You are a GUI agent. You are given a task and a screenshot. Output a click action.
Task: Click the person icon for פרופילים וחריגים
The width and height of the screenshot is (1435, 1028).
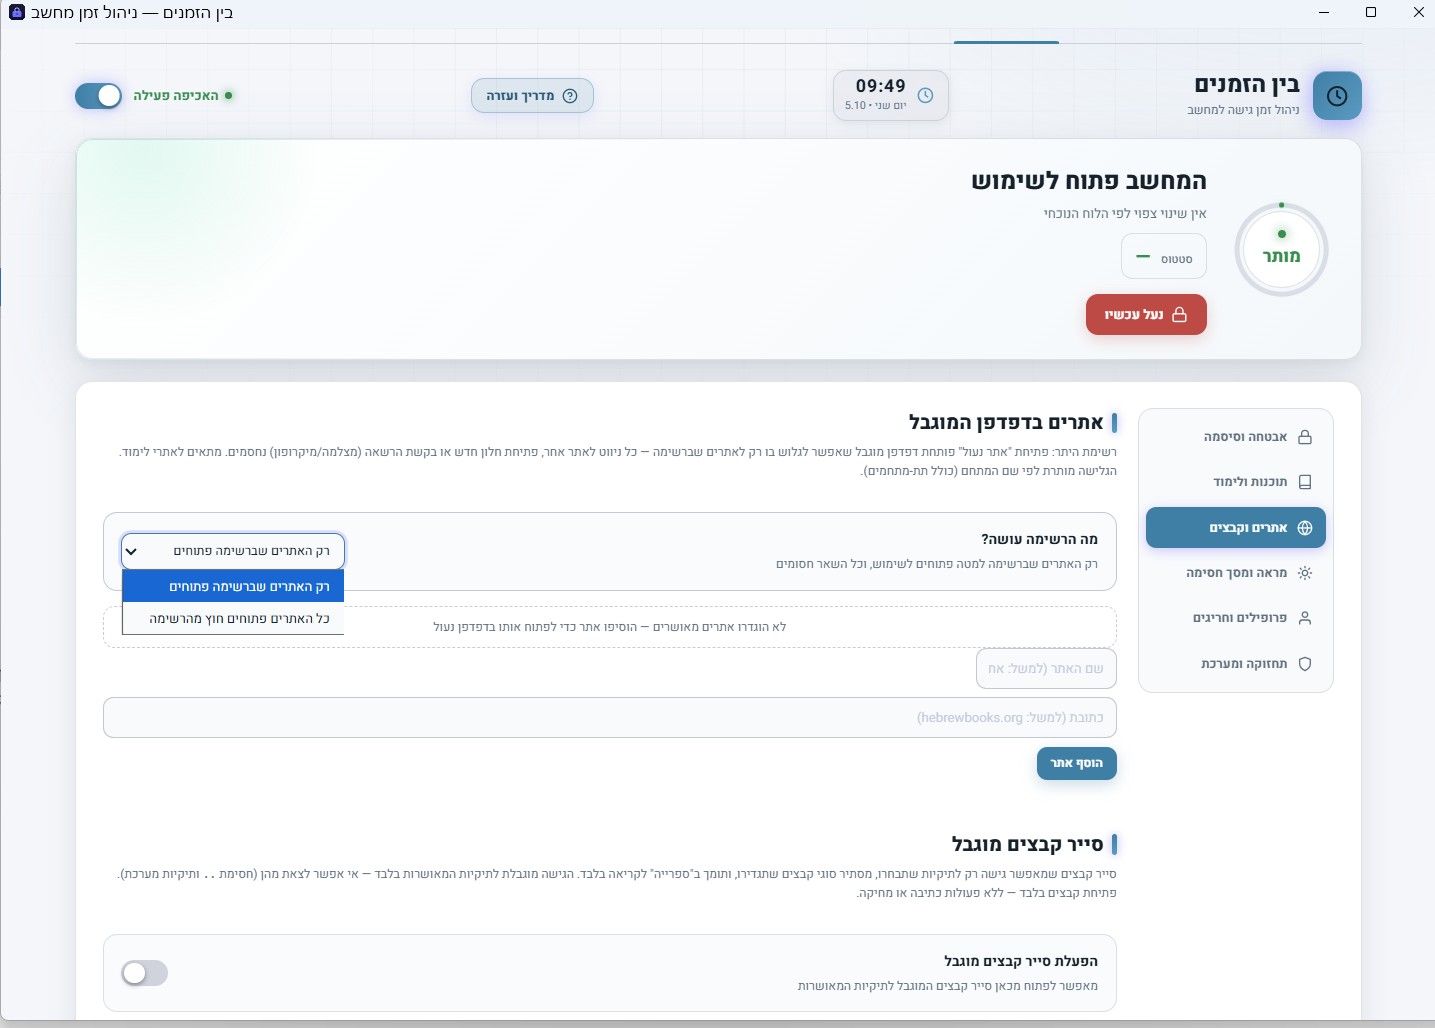tap(1304, 618)
